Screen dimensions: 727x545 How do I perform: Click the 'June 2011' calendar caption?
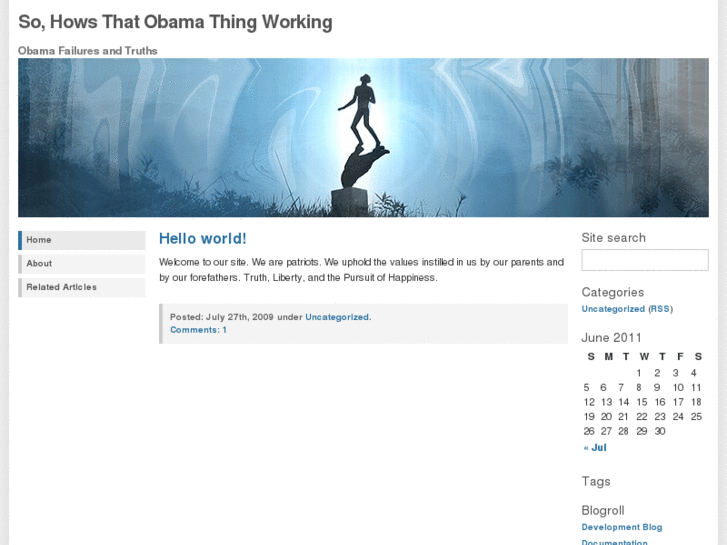click(x=612, y=338)
